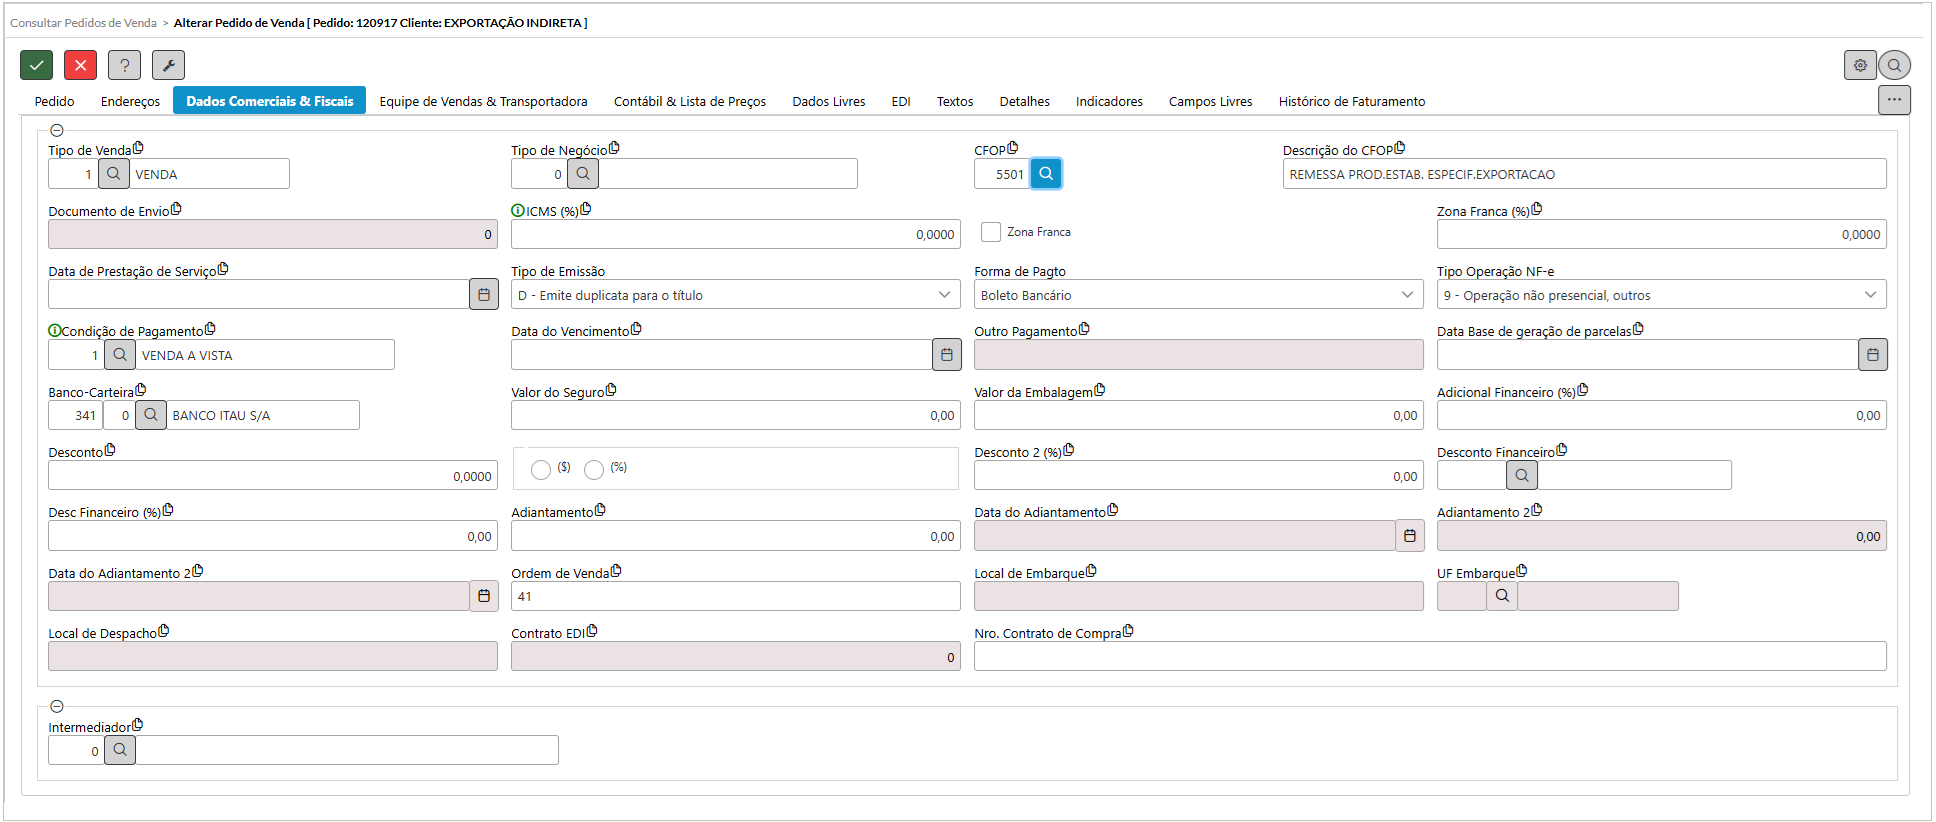Click the Desconto value field

pos(273,476)
